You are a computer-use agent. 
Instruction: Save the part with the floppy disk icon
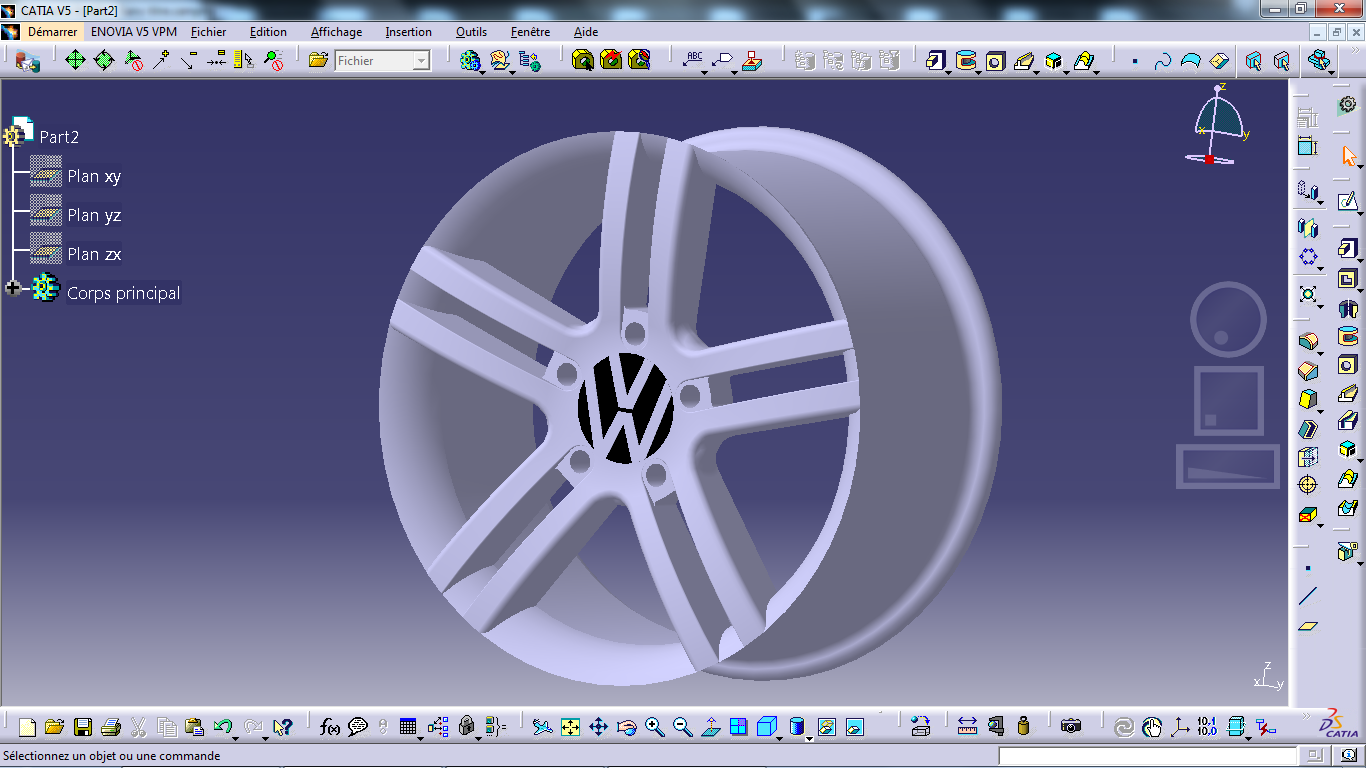point(83,727)
